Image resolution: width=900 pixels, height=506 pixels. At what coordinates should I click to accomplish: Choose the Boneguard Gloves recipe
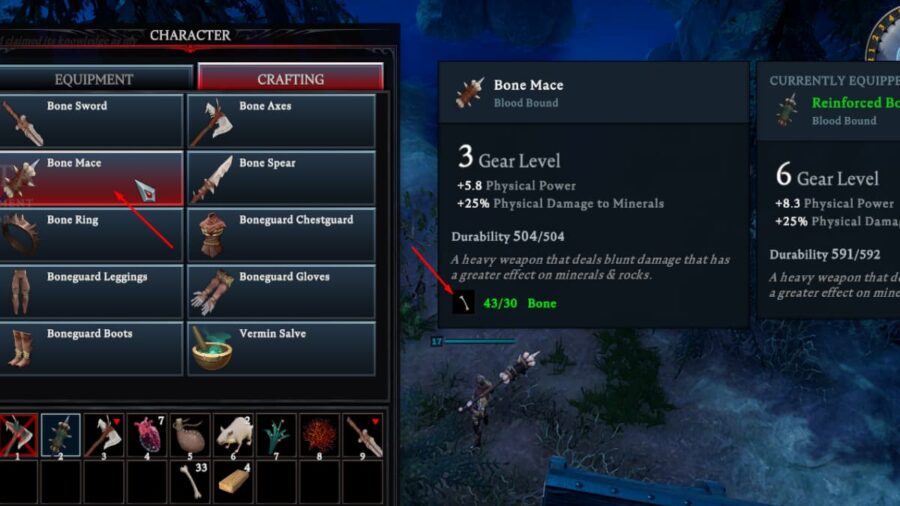click(281, 291)
